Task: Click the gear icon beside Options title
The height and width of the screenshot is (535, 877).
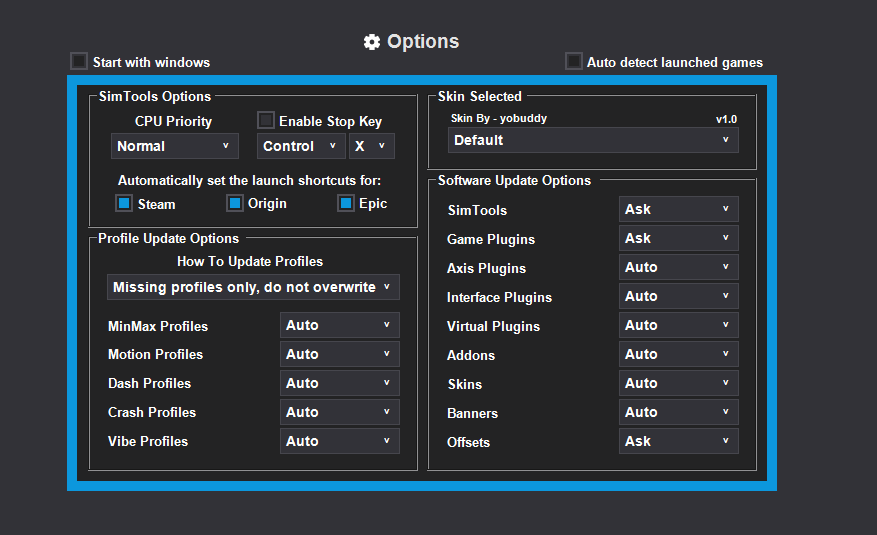Action: point(372,42)
